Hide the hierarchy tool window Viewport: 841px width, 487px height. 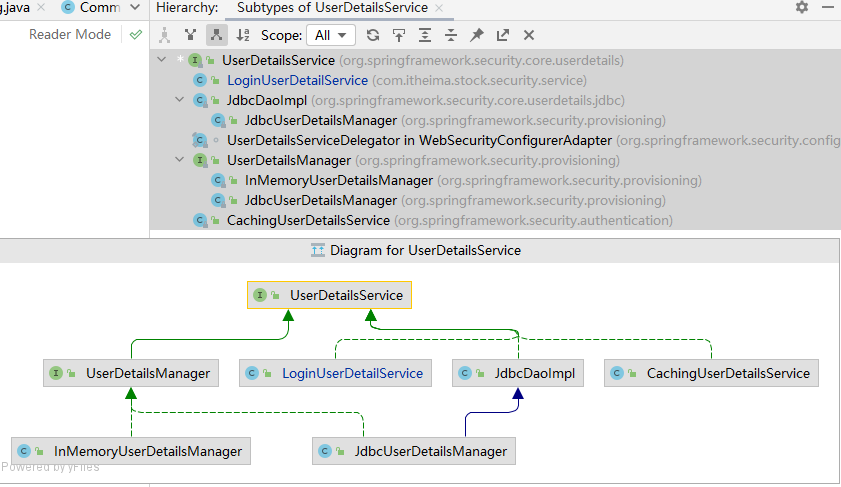click(x=828, y=8)
